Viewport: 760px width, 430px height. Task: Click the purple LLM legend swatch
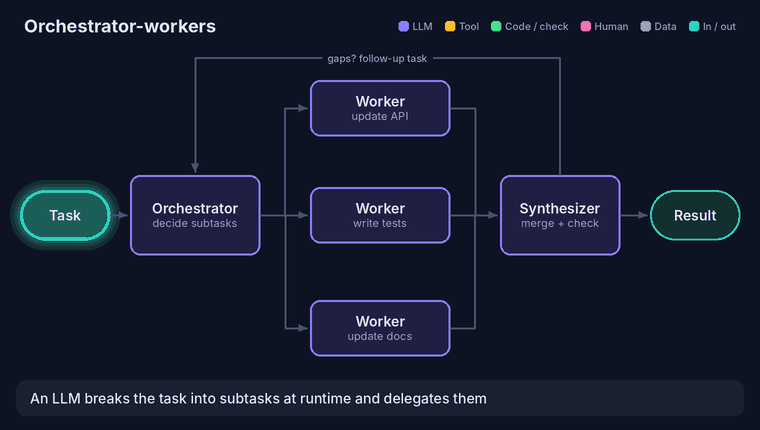click(403, 26)
